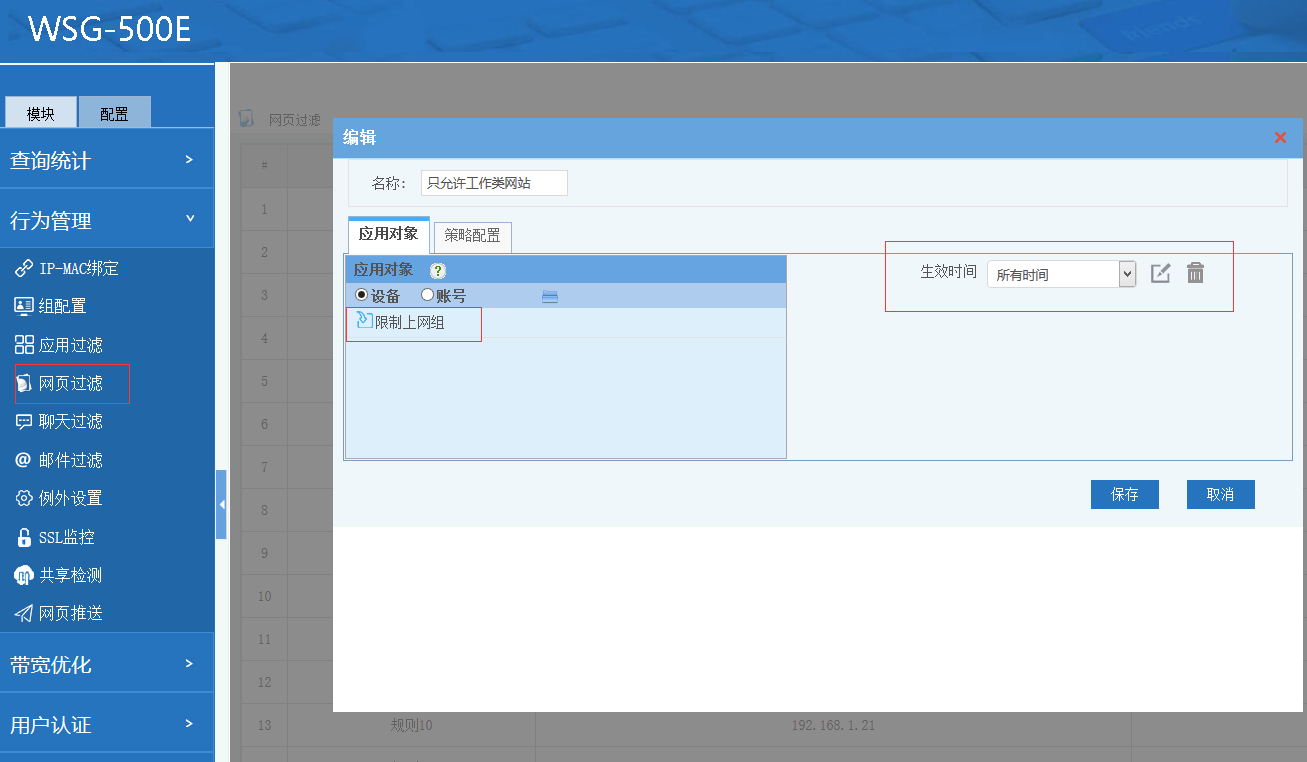The image size is (1307, 762).
Task: Click the 取消 button
Action: (x=1220, y=494)
